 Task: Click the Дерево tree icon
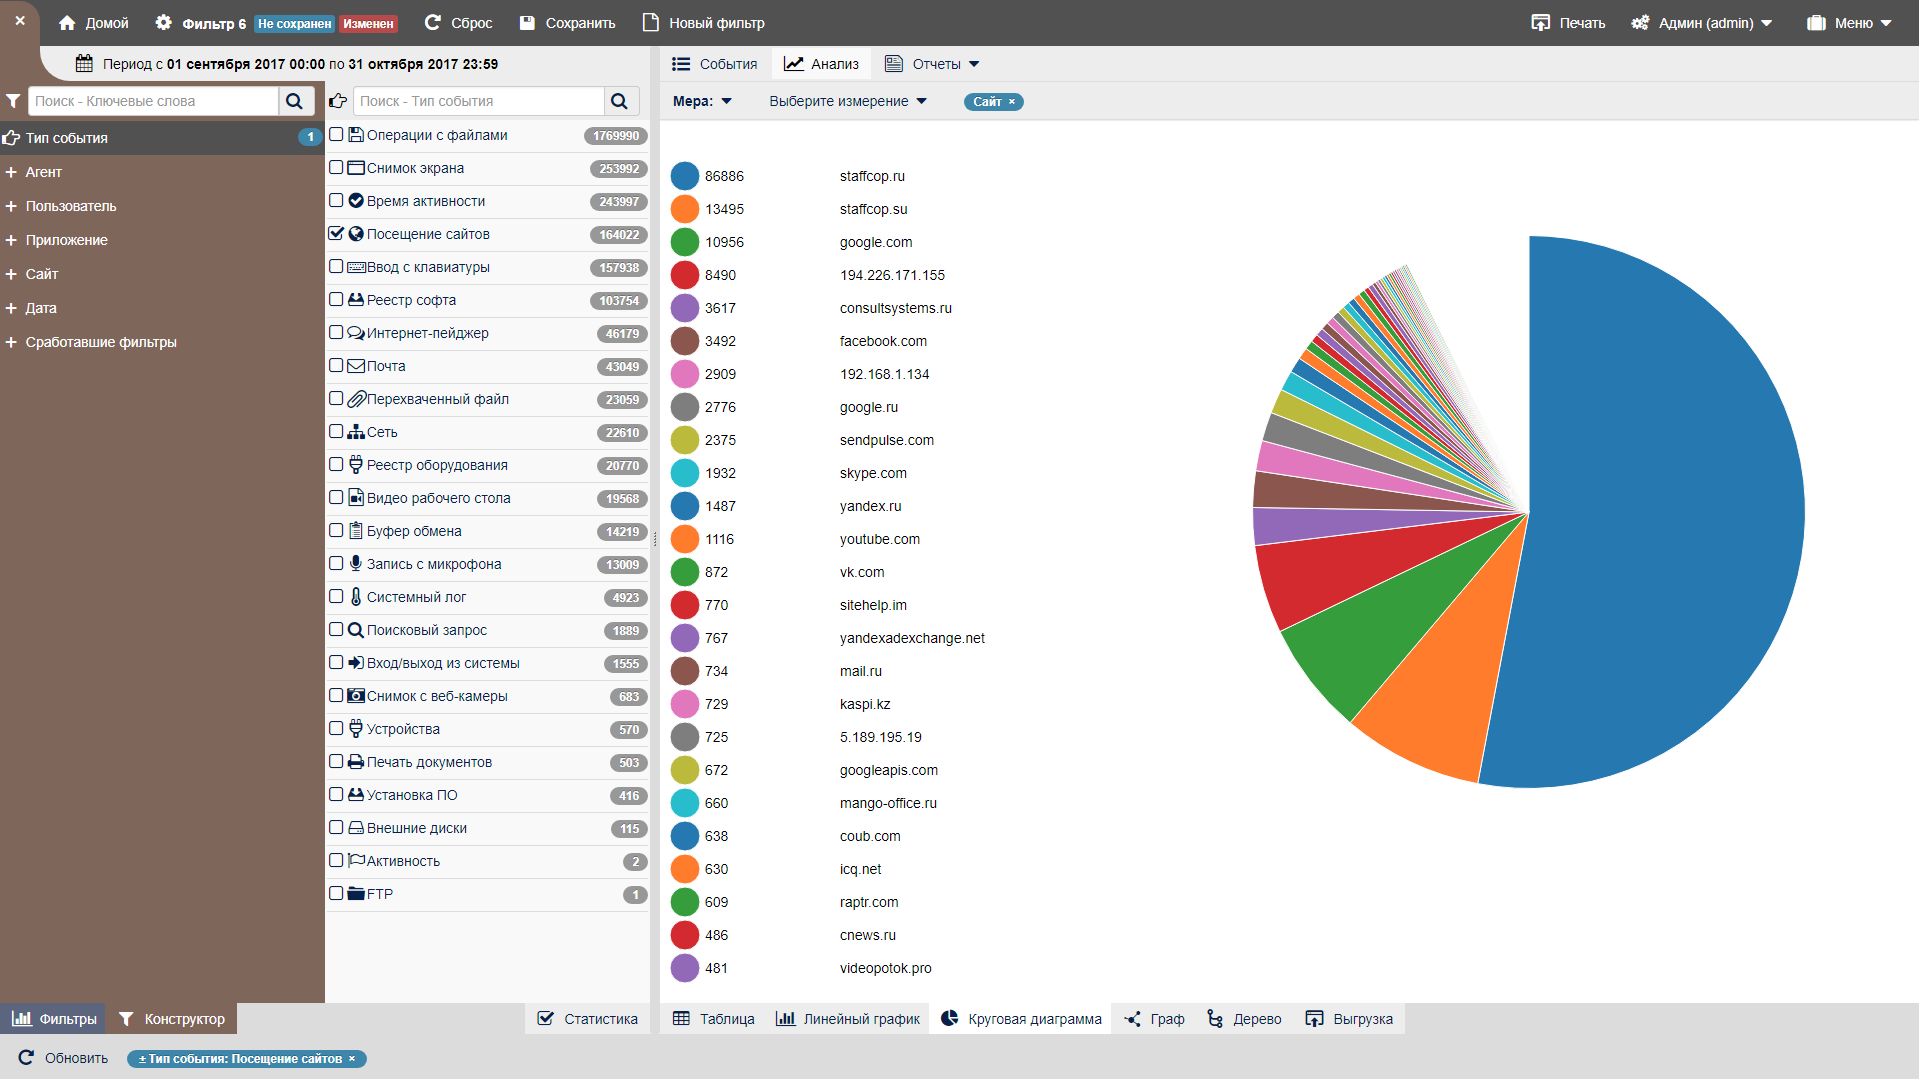pos(1215,1019)
